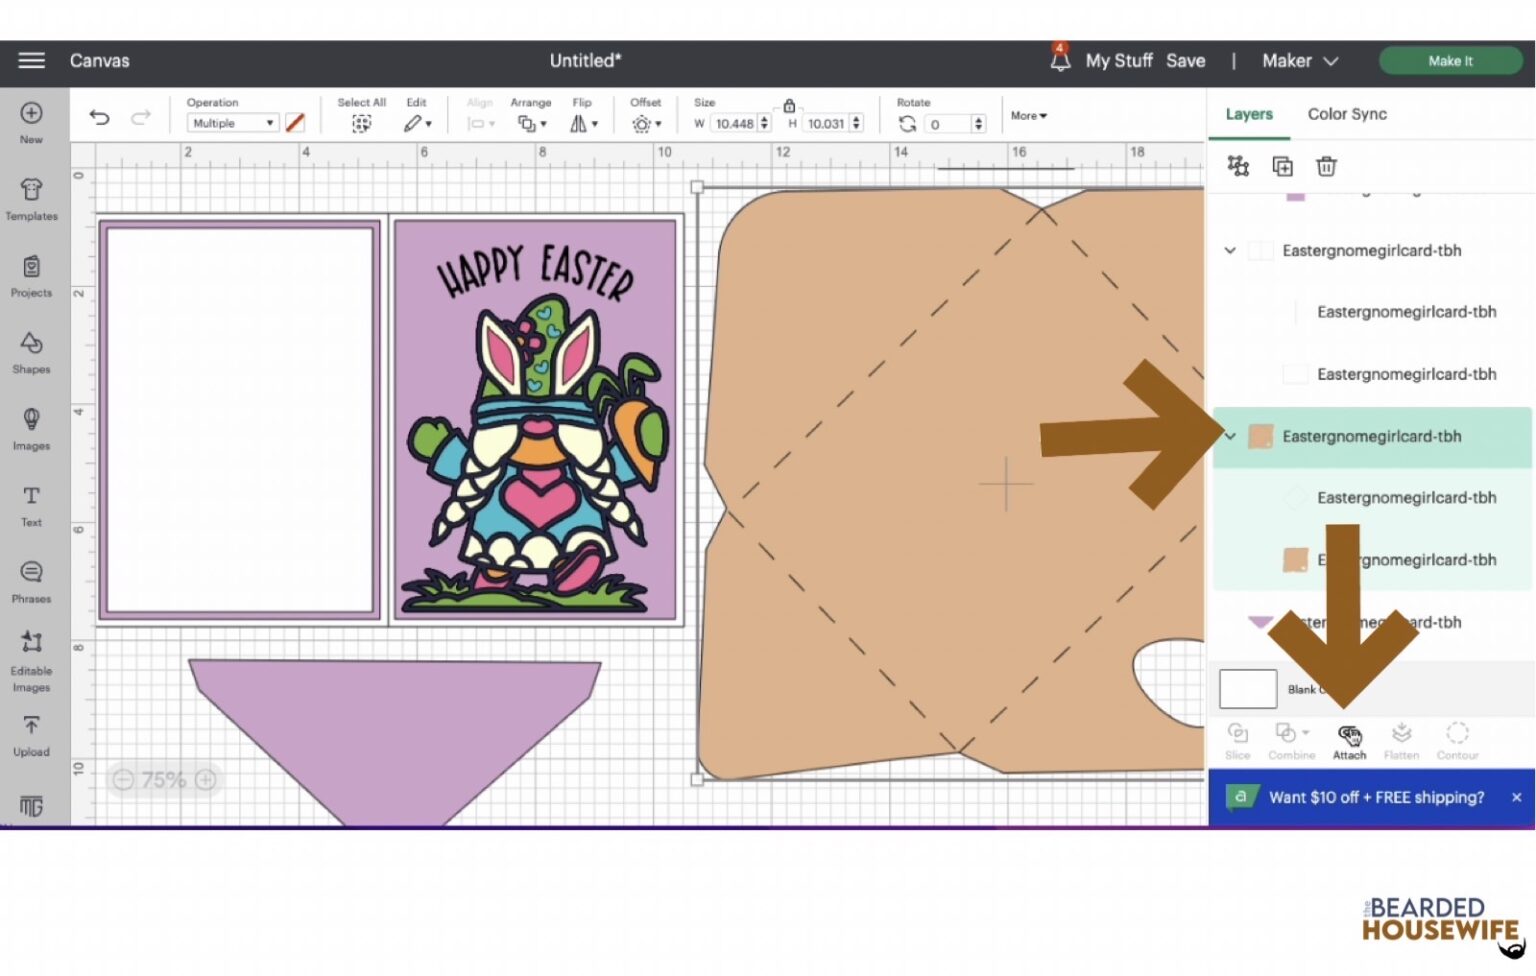Click the Blank Canvas color swatch
Screen dimensions: 1536x976
coord(1247,688)
